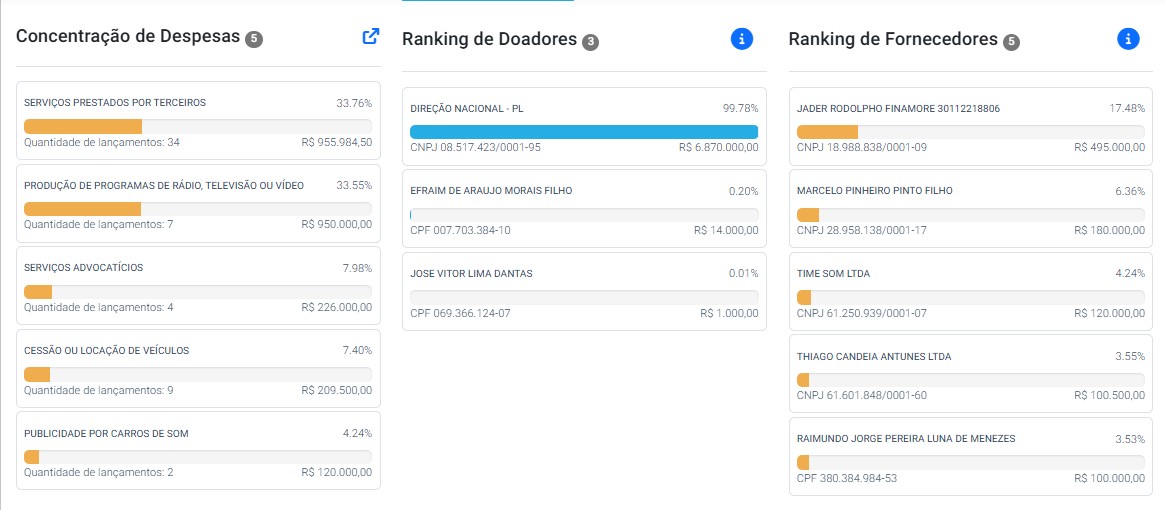This screenshot has height=510, width=1165.
Task: Click the count badge next to Ranking de Fornecedores
Action: pyautogui.click(x=1010, y=42)
